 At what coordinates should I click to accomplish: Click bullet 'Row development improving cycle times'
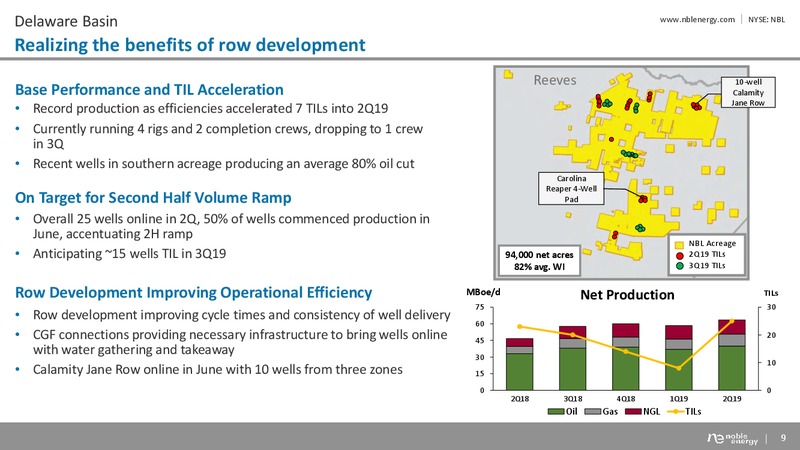241,315
